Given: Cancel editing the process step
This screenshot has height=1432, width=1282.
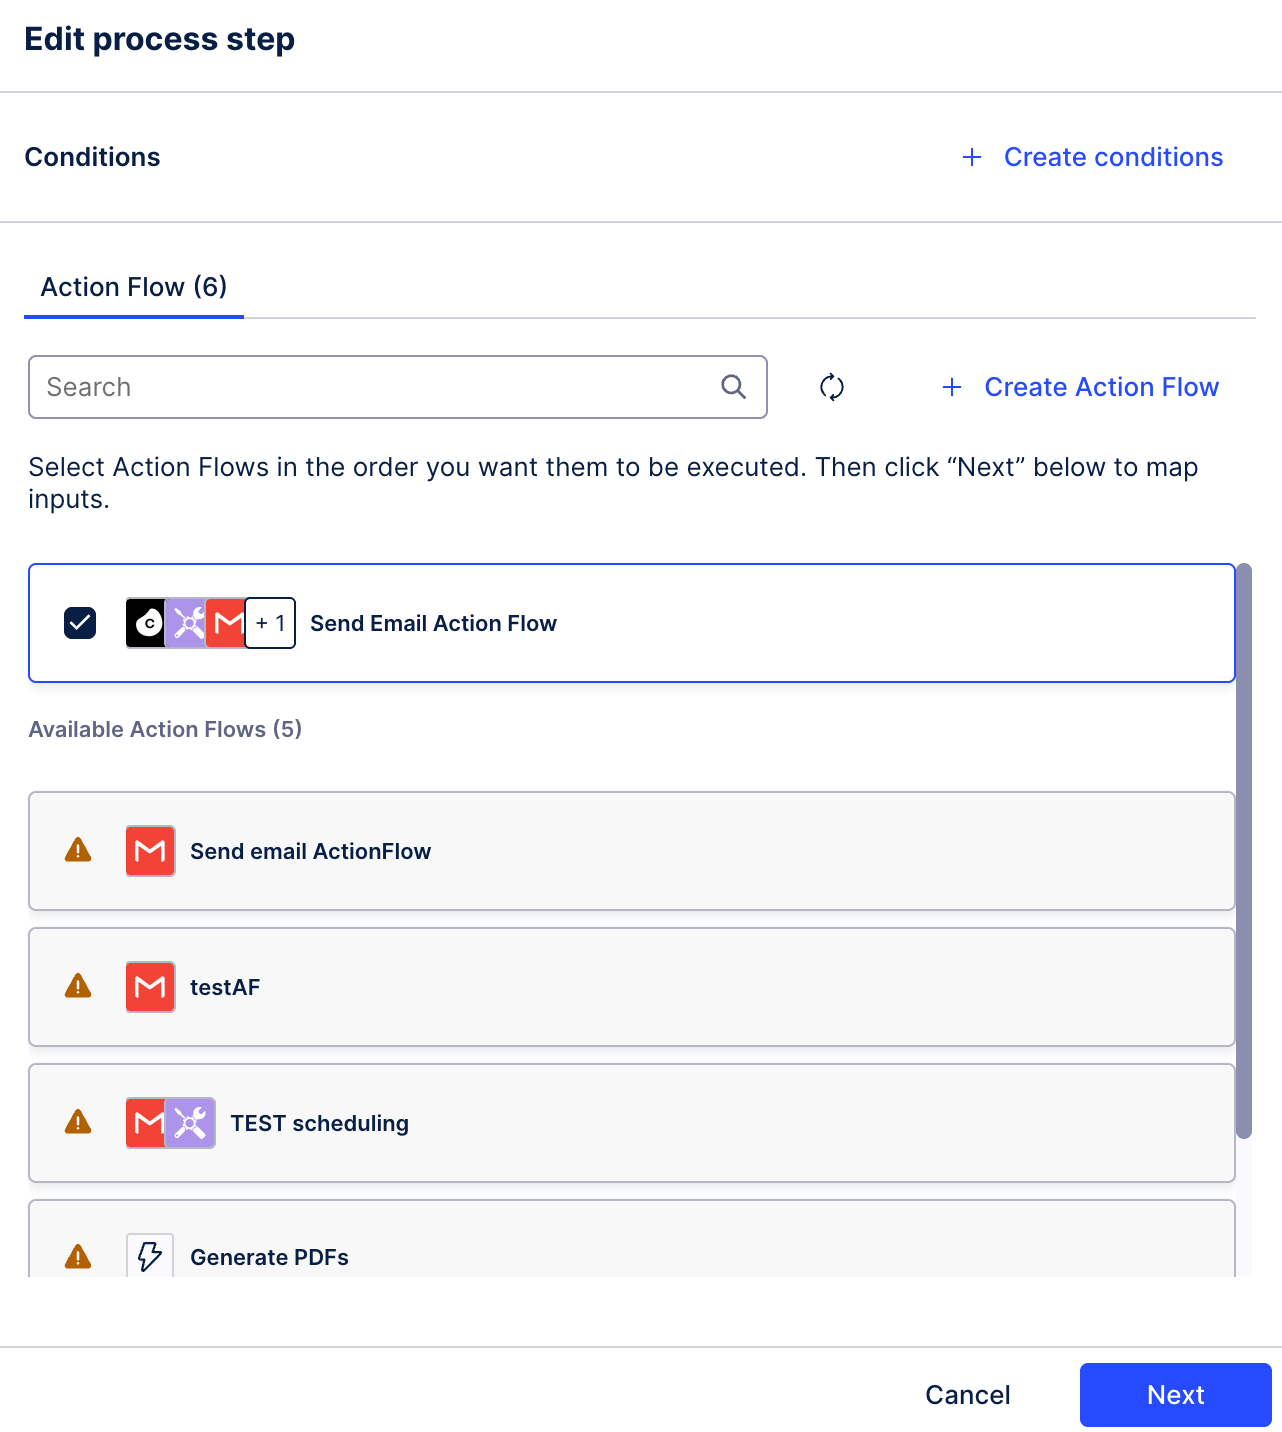Looking at the screenshot, I should [967, 1395].
